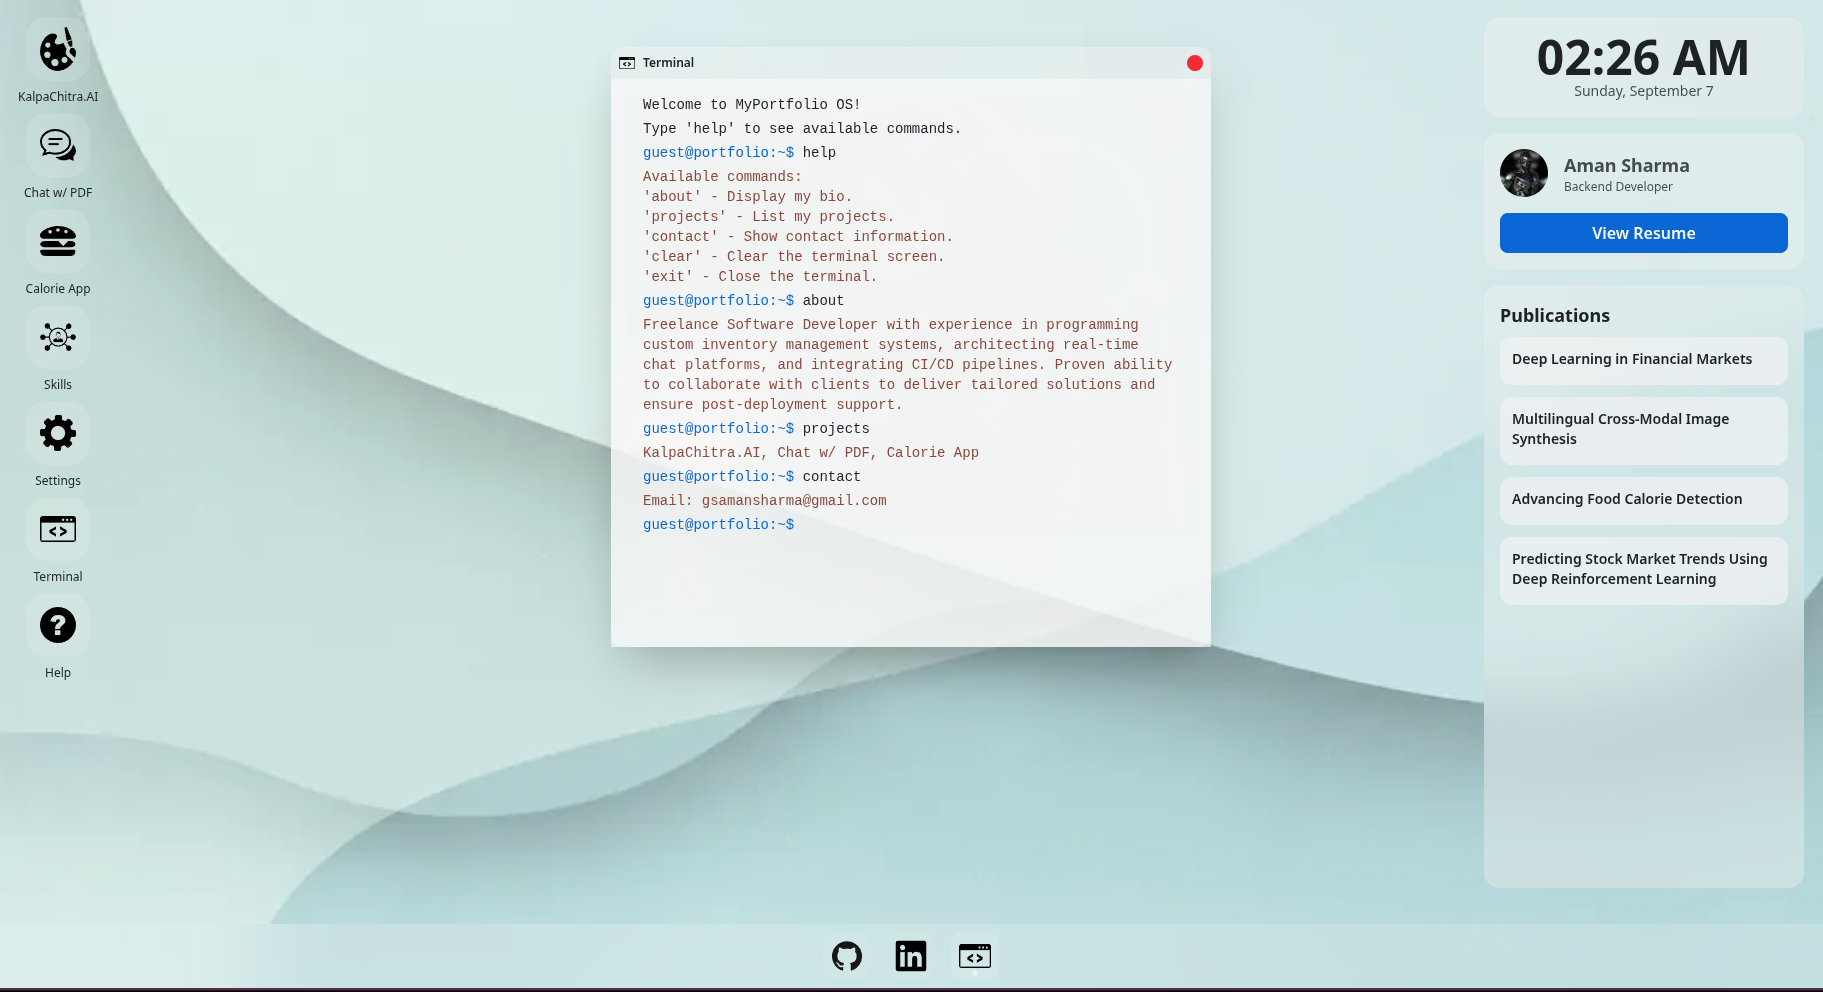Viewport: 1823px width, 992px height.
Task: Close the Terminal window with red button
Action: 1194,63
